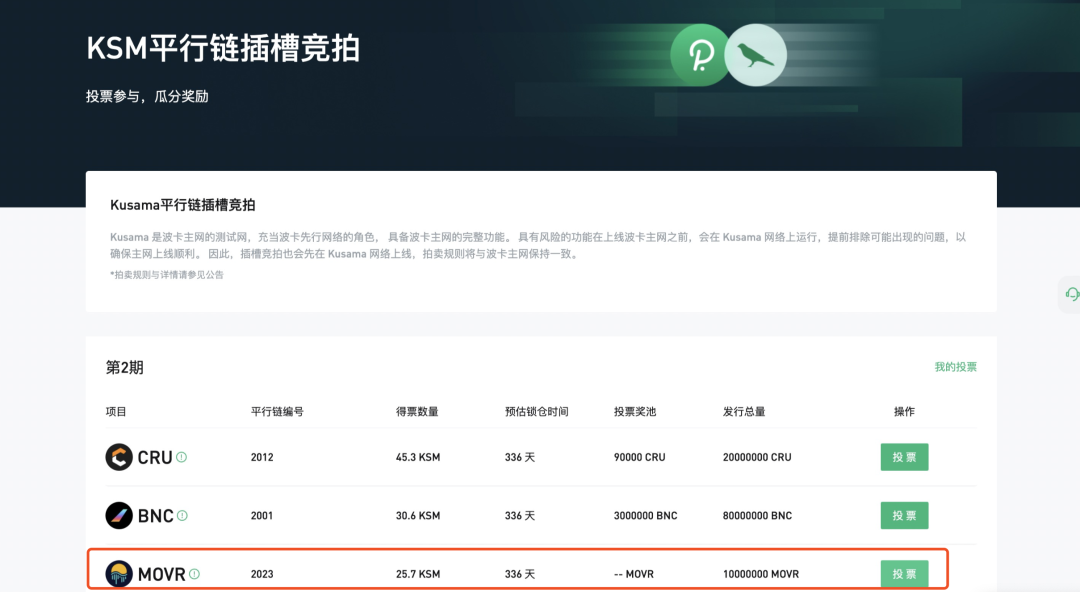This screenshot has height=592, width=1080.
Task: Click the BNC project logo icon
Action: pyautogui.click(x=118, y=516)
